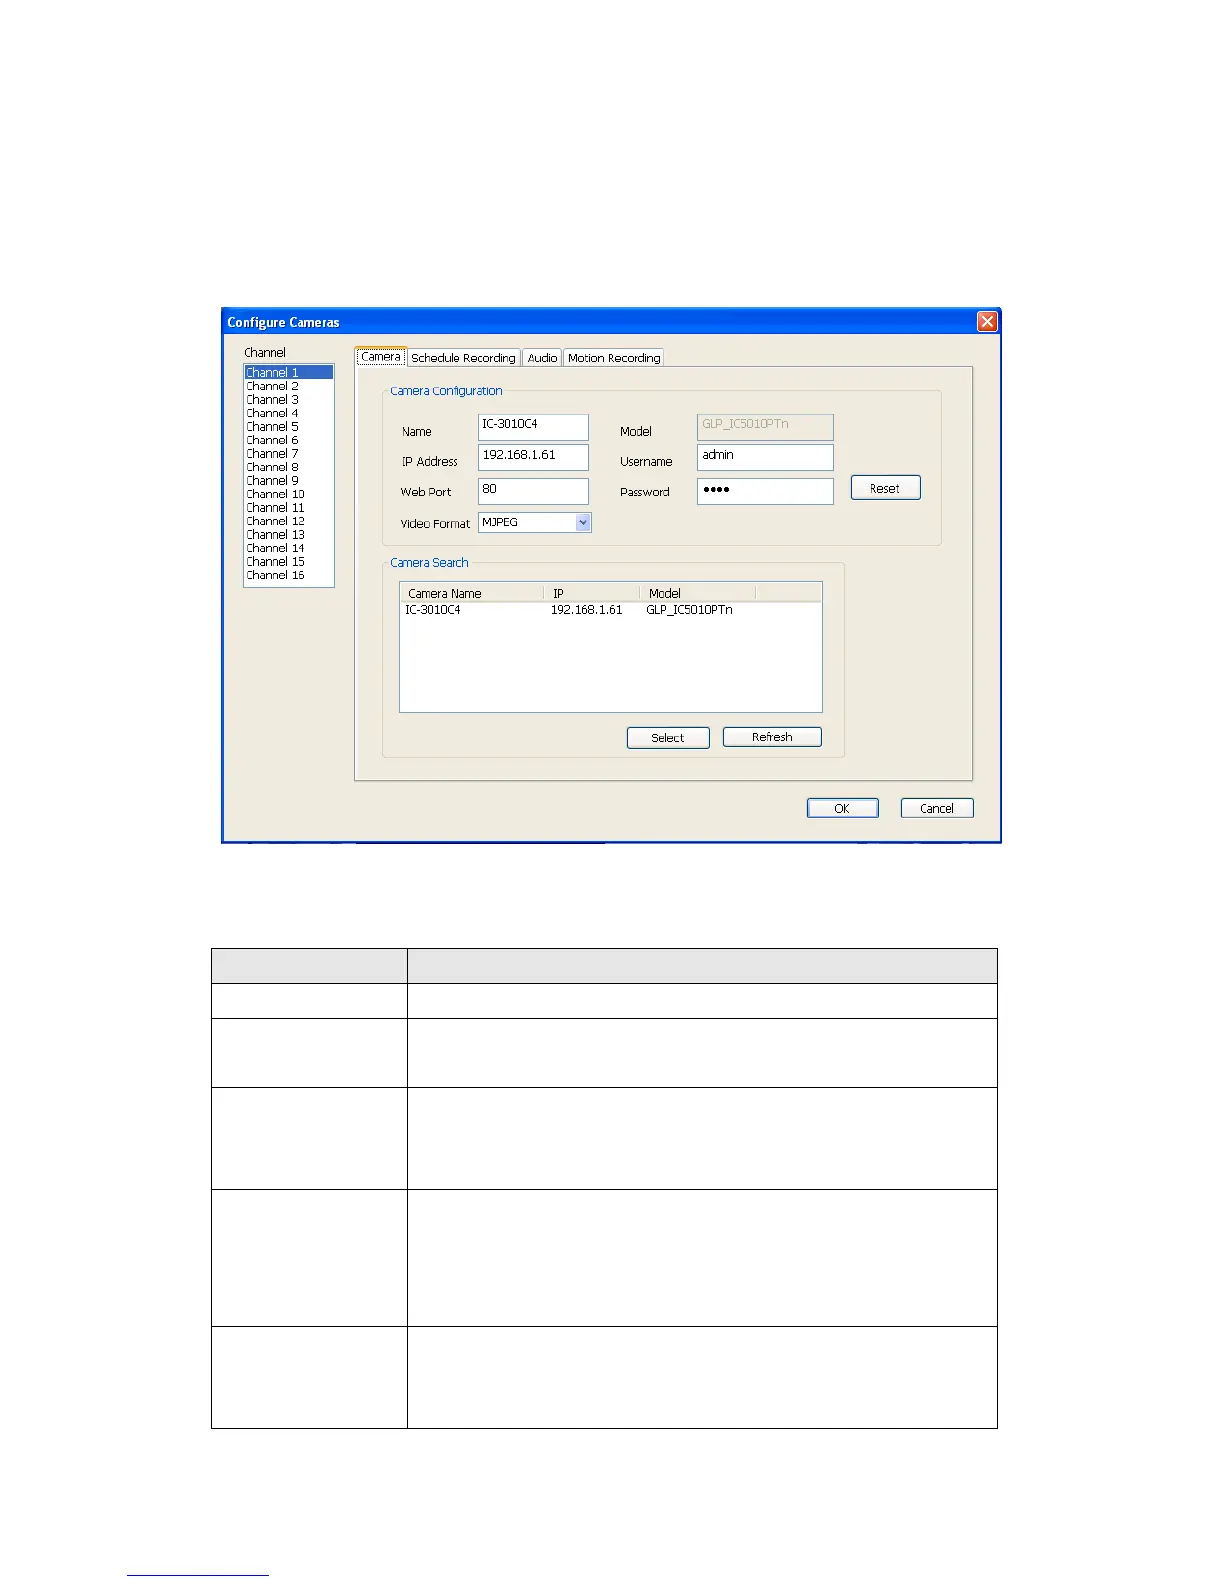The image size is (1224, 1584).
Task: Select Channel 6 in the list
Action: click(x=289, y=440)
